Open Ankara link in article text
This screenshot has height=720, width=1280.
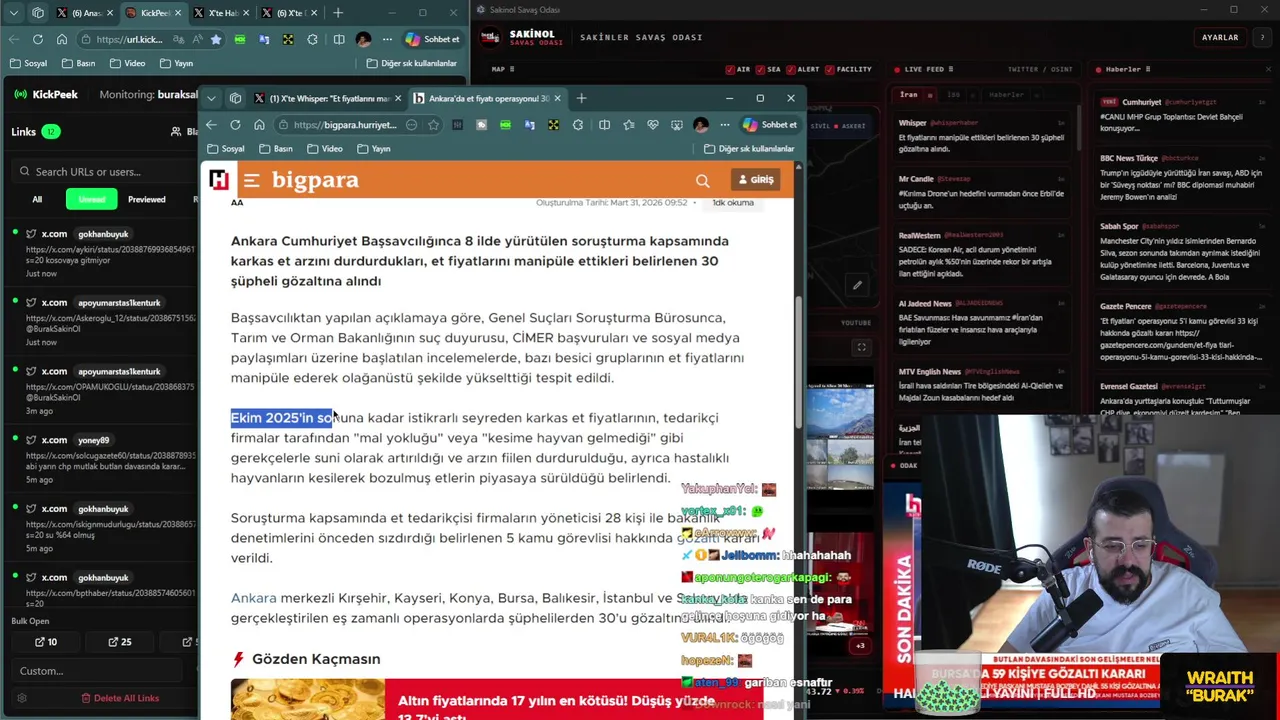[253, 598]
